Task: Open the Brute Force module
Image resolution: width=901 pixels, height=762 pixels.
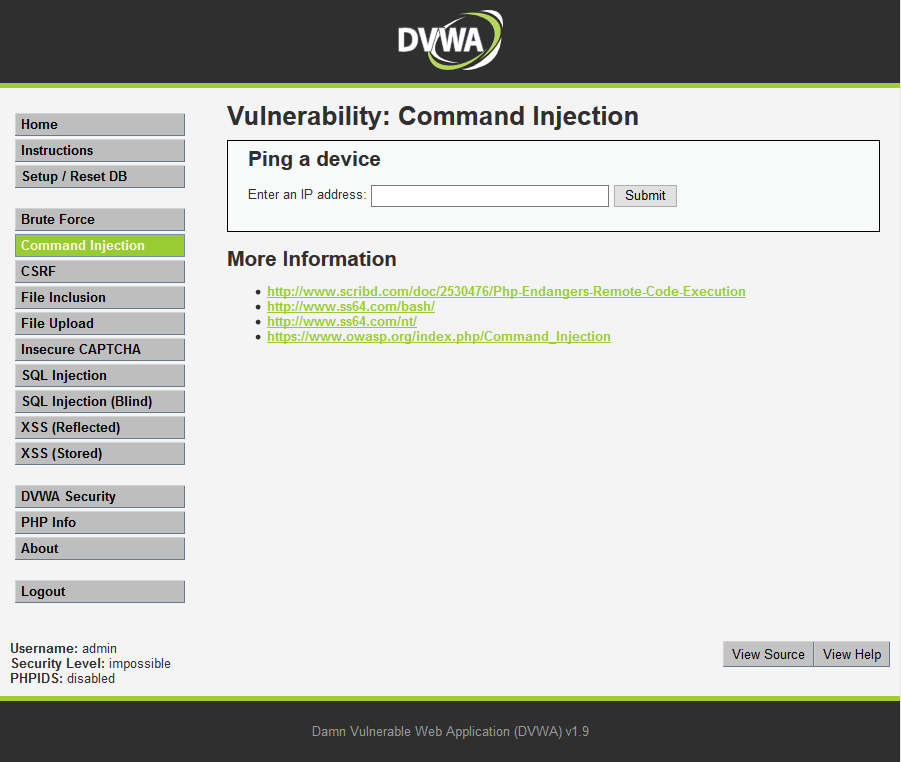Action: [x=99, y=219]
